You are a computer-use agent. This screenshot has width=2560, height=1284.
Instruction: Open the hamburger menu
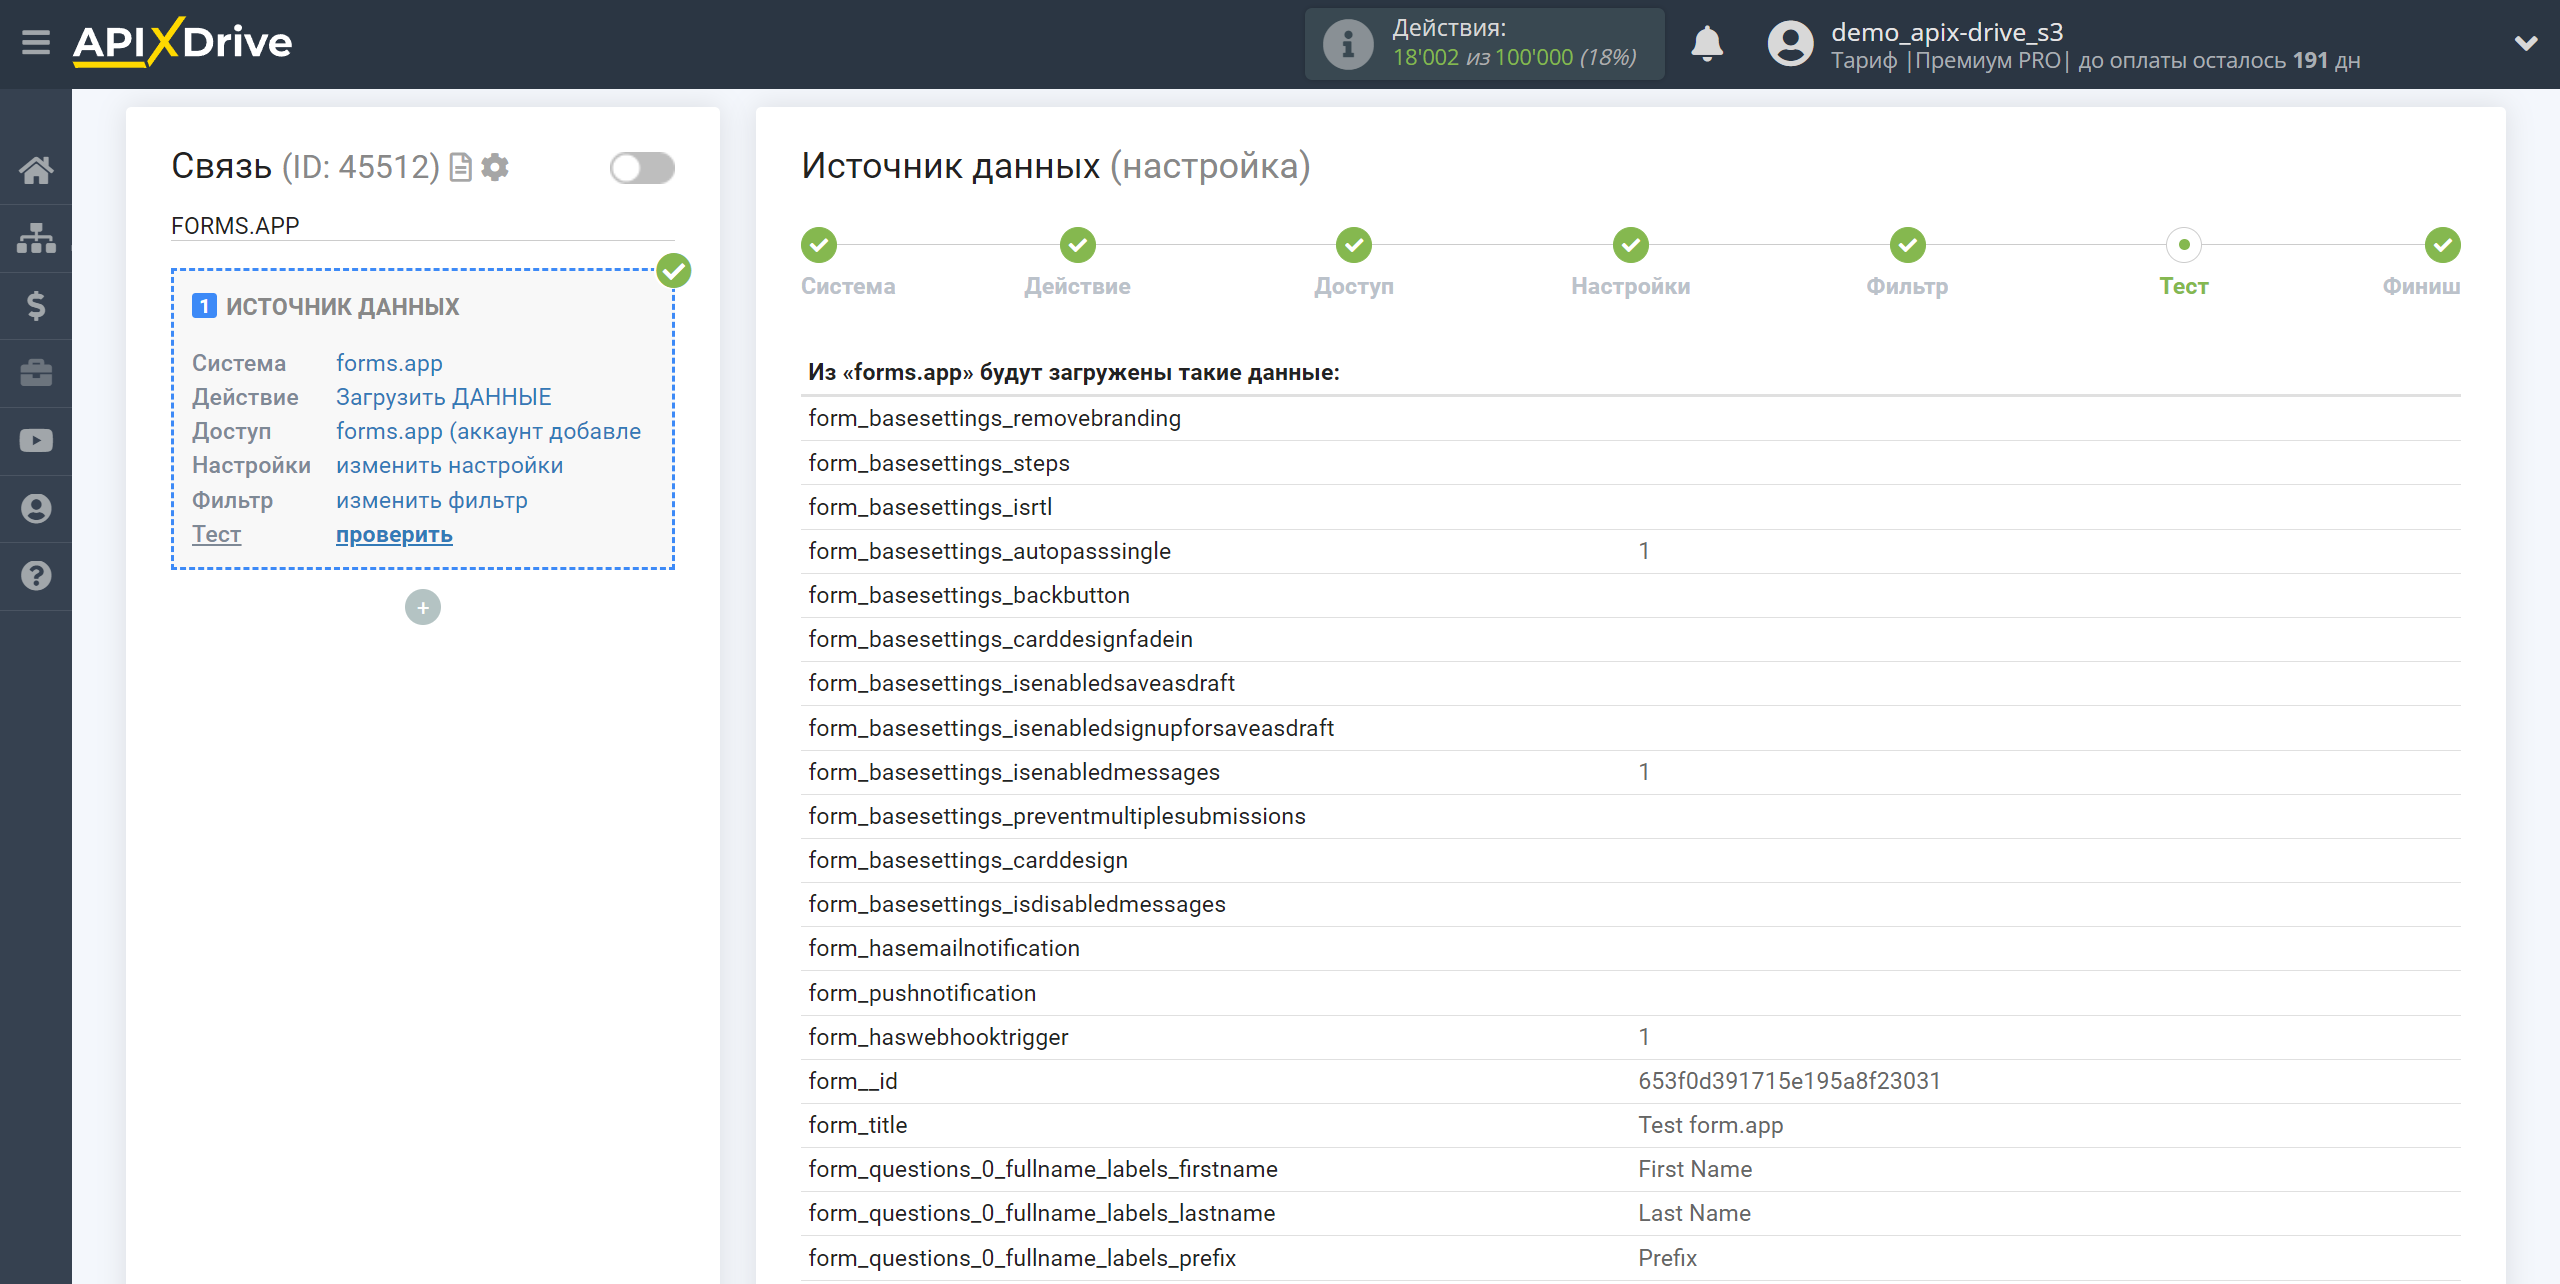(36, 42)
